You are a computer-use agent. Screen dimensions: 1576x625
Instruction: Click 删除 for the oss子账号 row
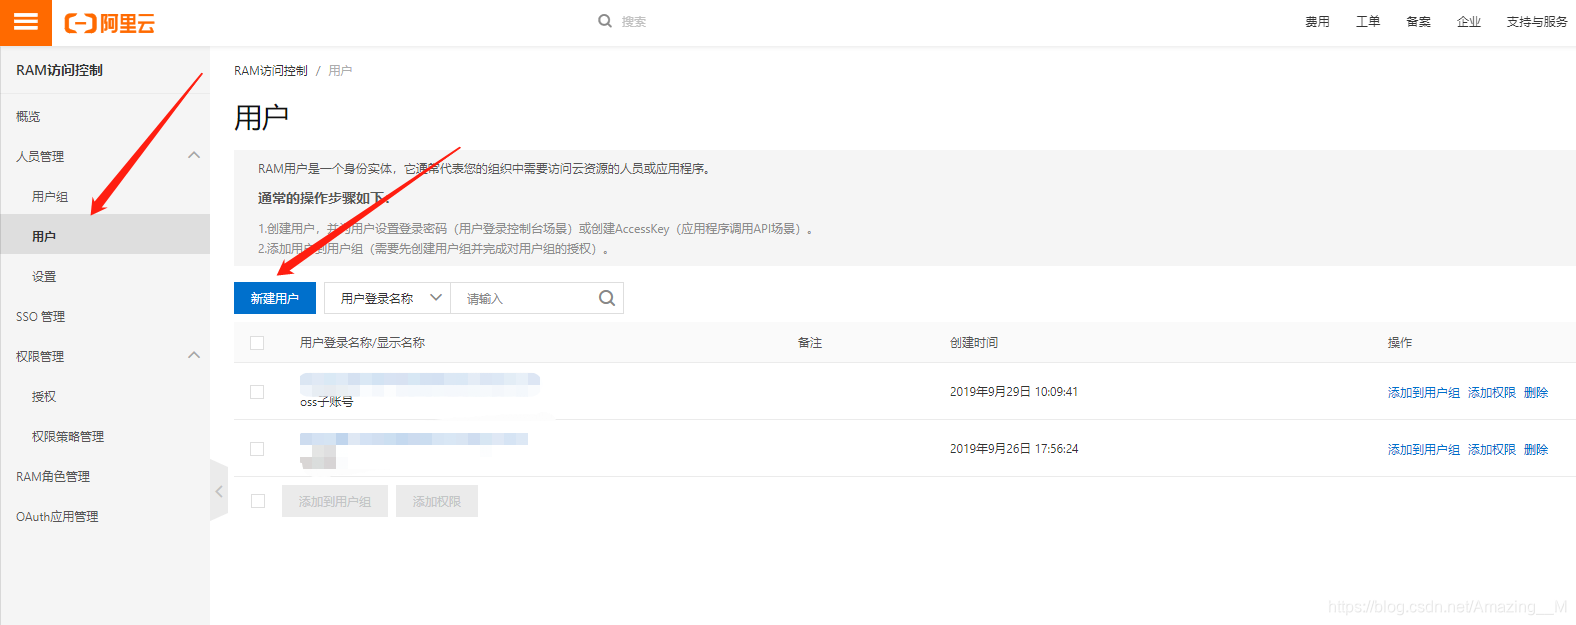(1536, 393)
